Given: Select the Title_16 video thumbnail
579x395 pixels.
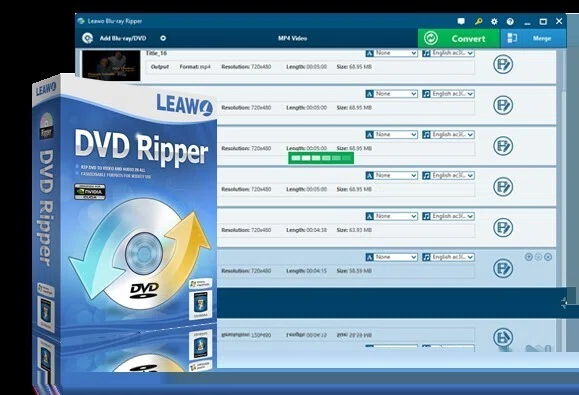Looking at the screenshot, I should point(111,65).
